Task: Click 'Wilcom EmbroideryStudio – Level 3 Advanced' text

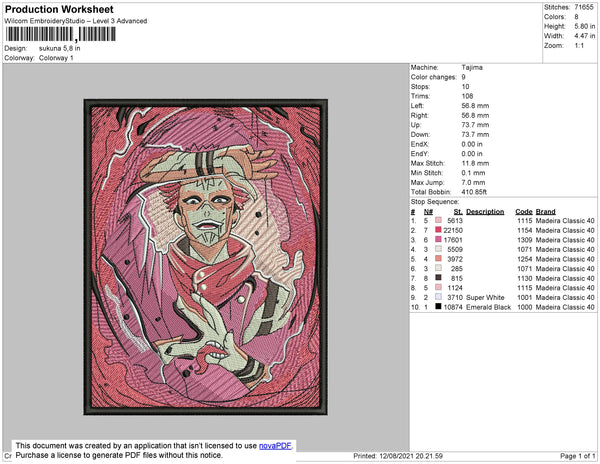Action: [x=76, y=21]
